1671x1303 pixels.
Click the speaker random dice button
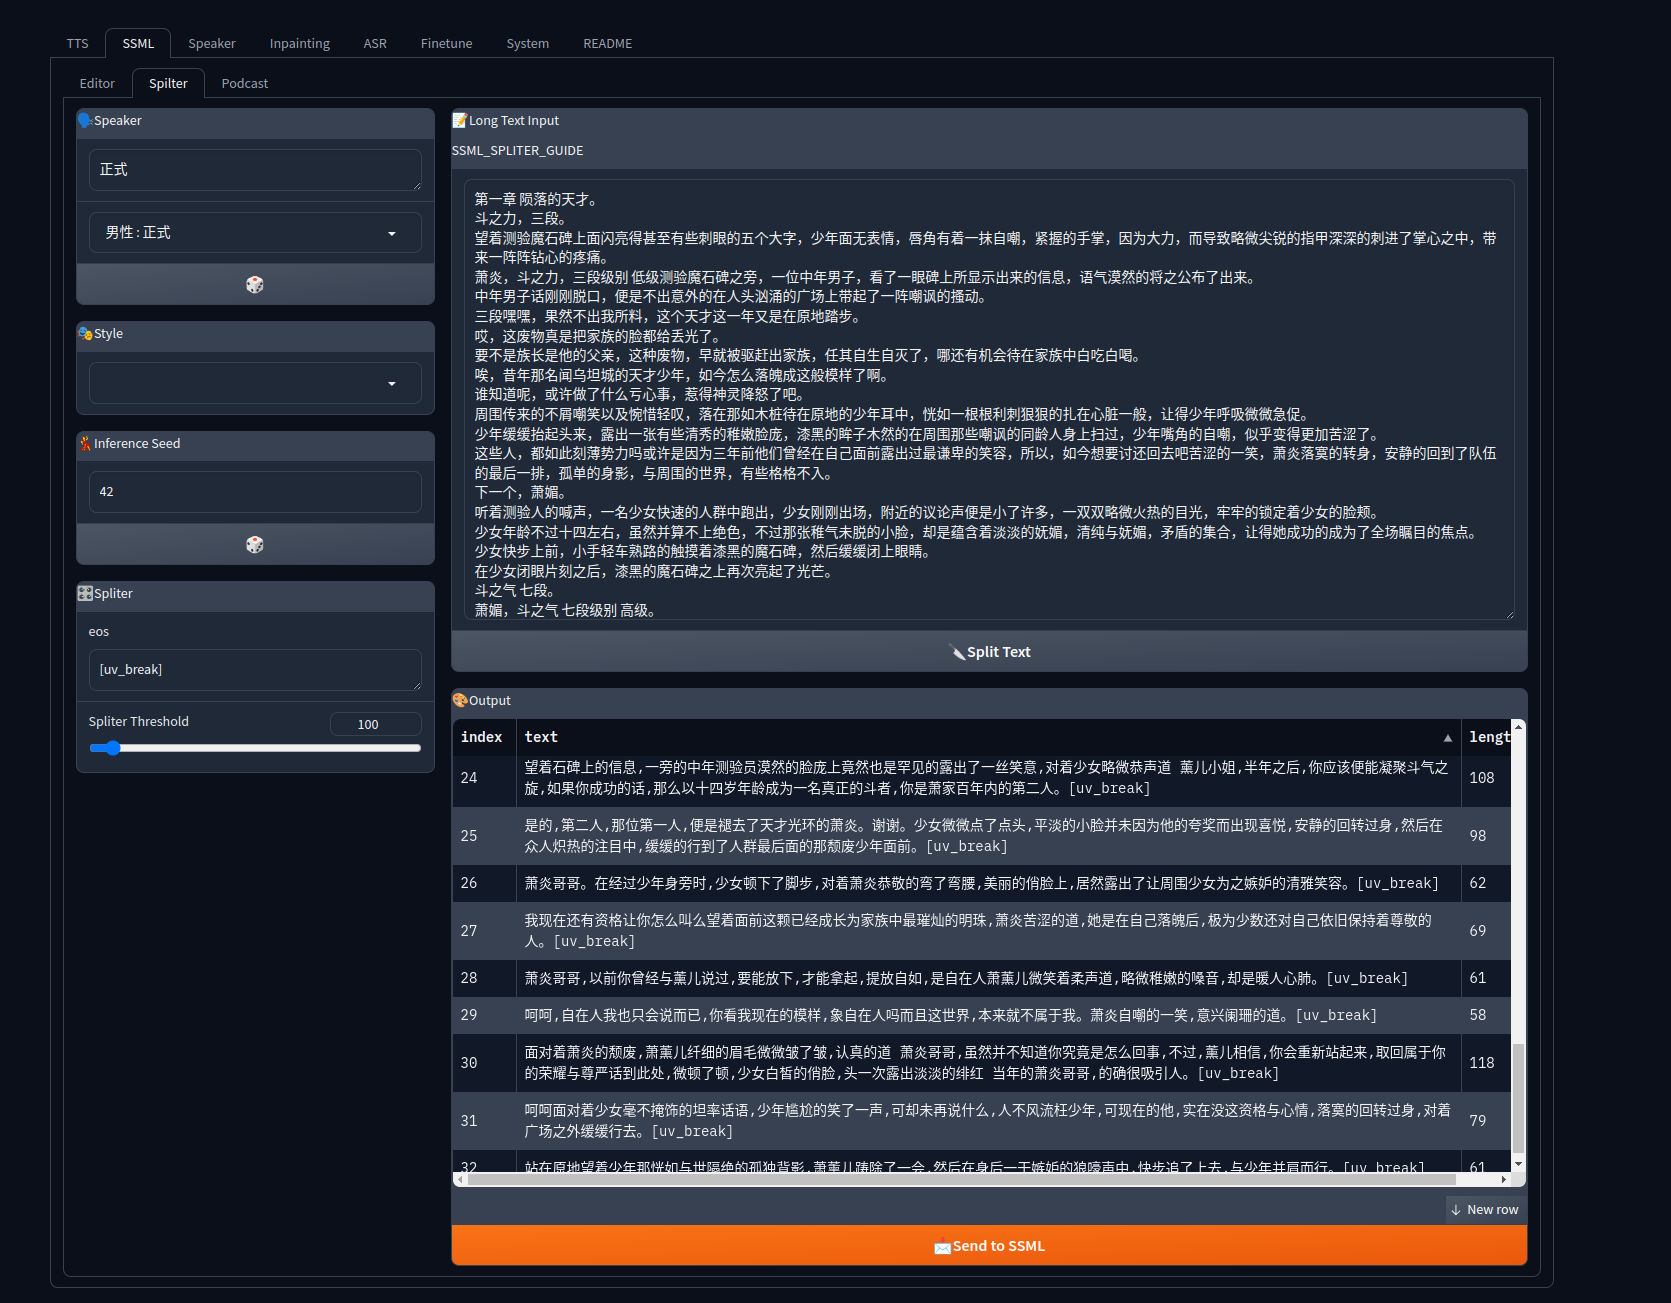255,285
